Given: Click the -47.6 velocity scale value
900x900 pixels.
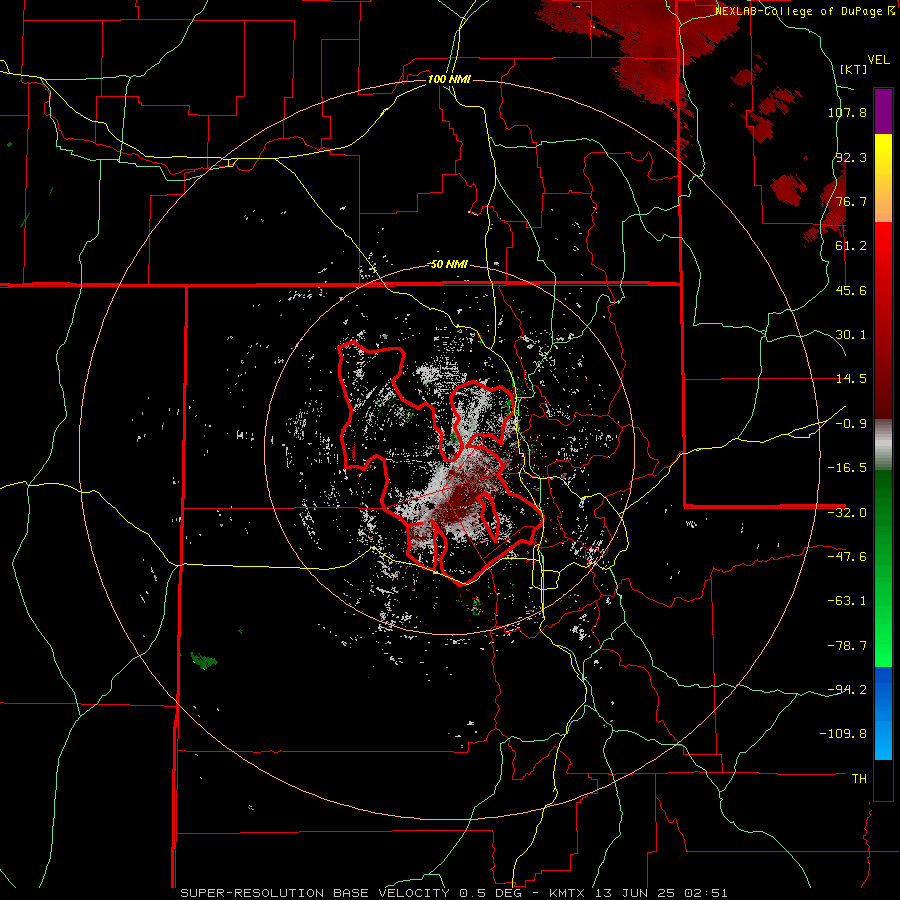Looking at the screenshot, I should 847,557.
